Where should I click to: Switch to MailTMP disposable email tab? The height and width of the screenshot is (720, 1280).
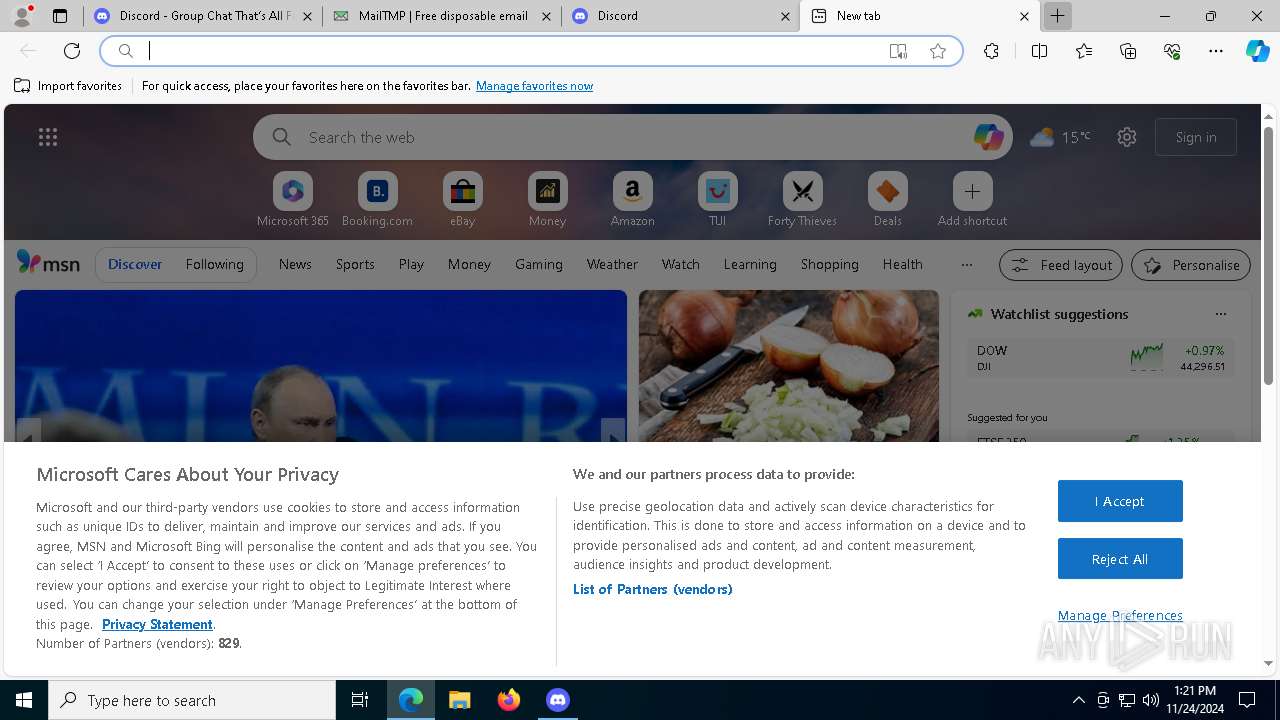[442, 16]
